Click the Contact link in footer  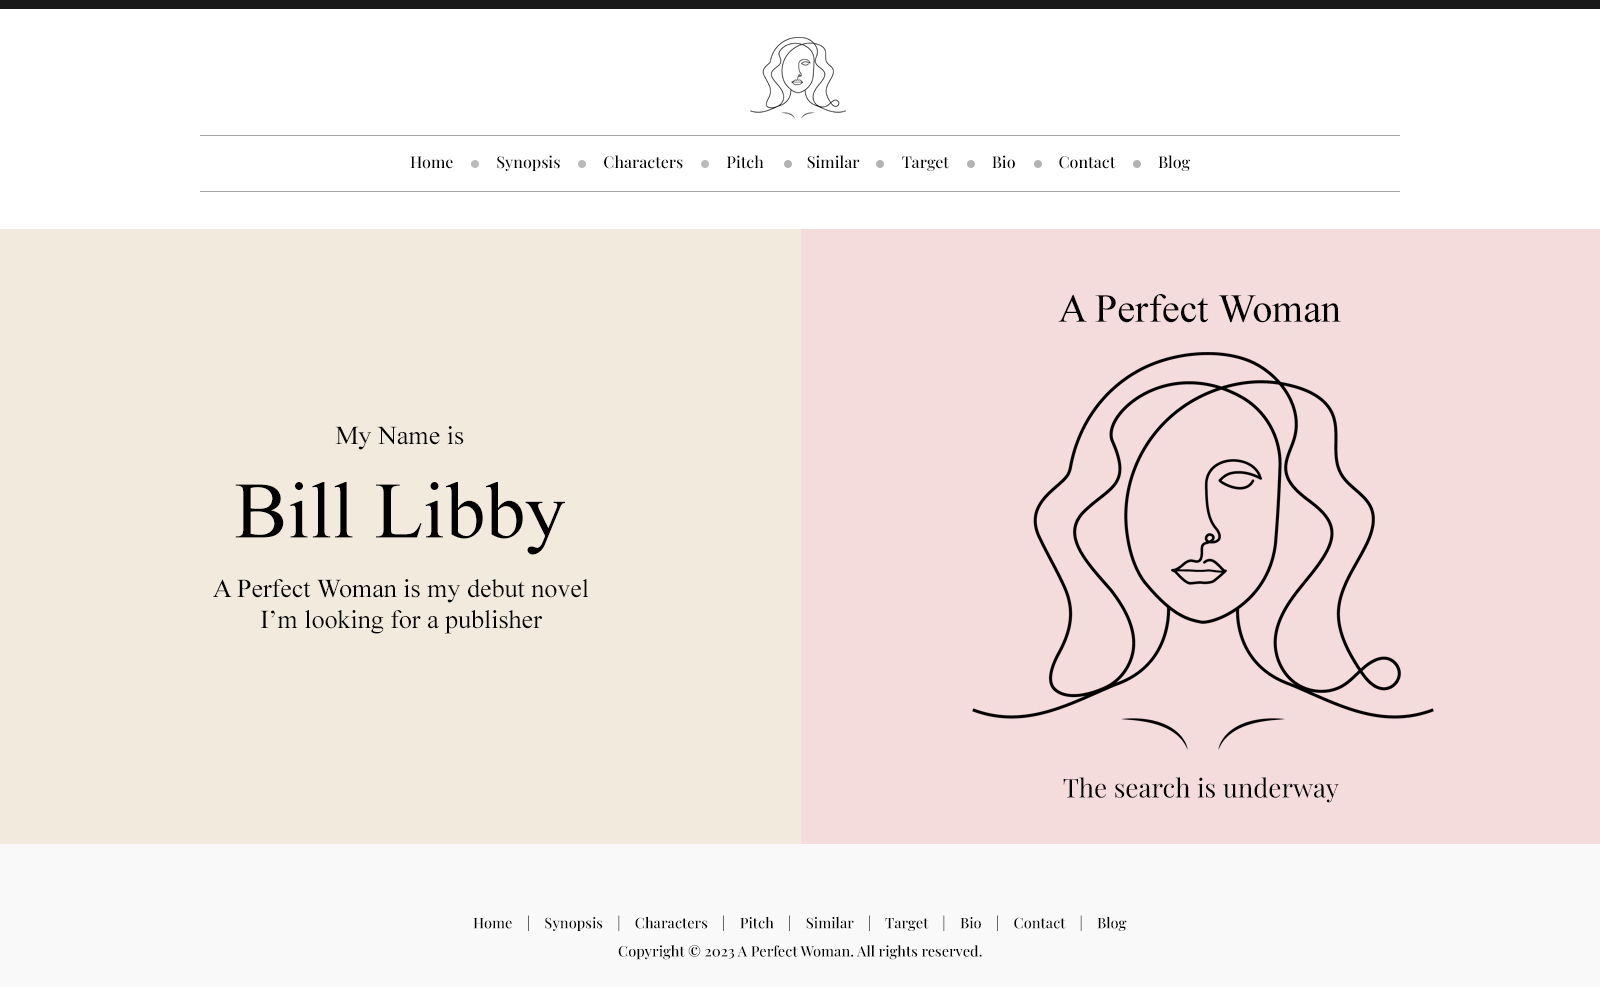pyautogui.click(x=1039, y=923)
